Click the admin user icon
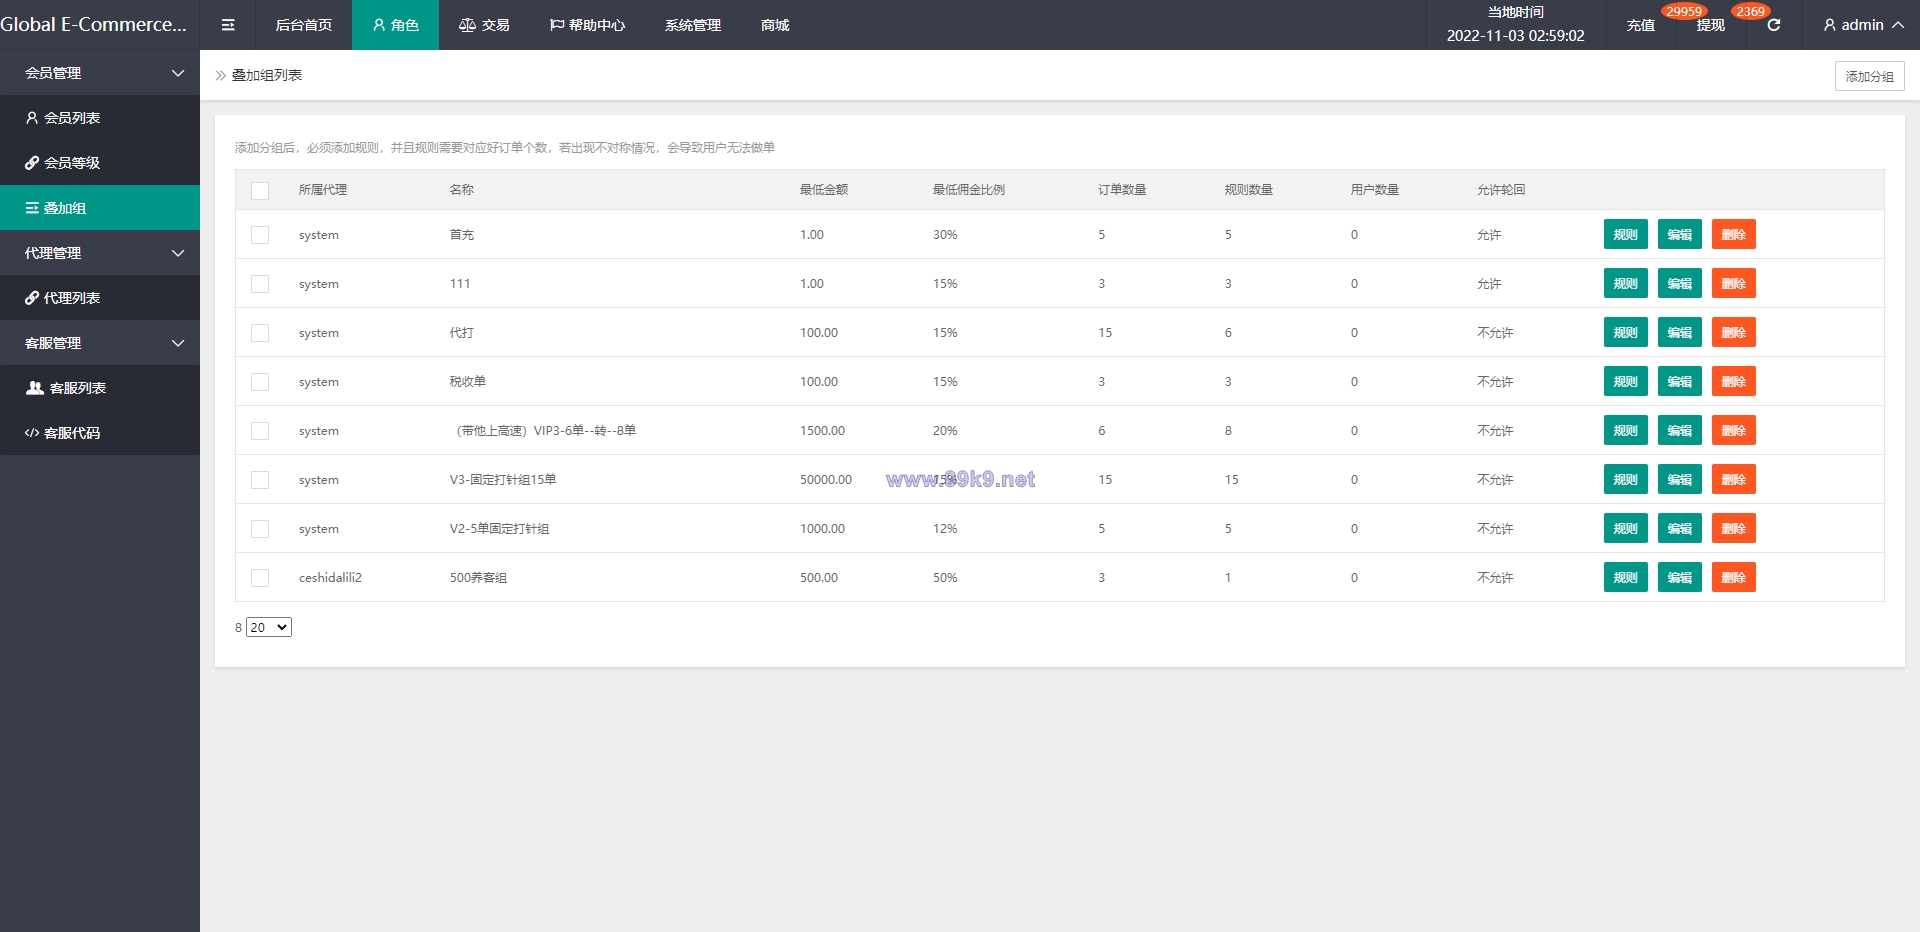The width and height of the screenshot is (1920, 932). point(1829,25)
